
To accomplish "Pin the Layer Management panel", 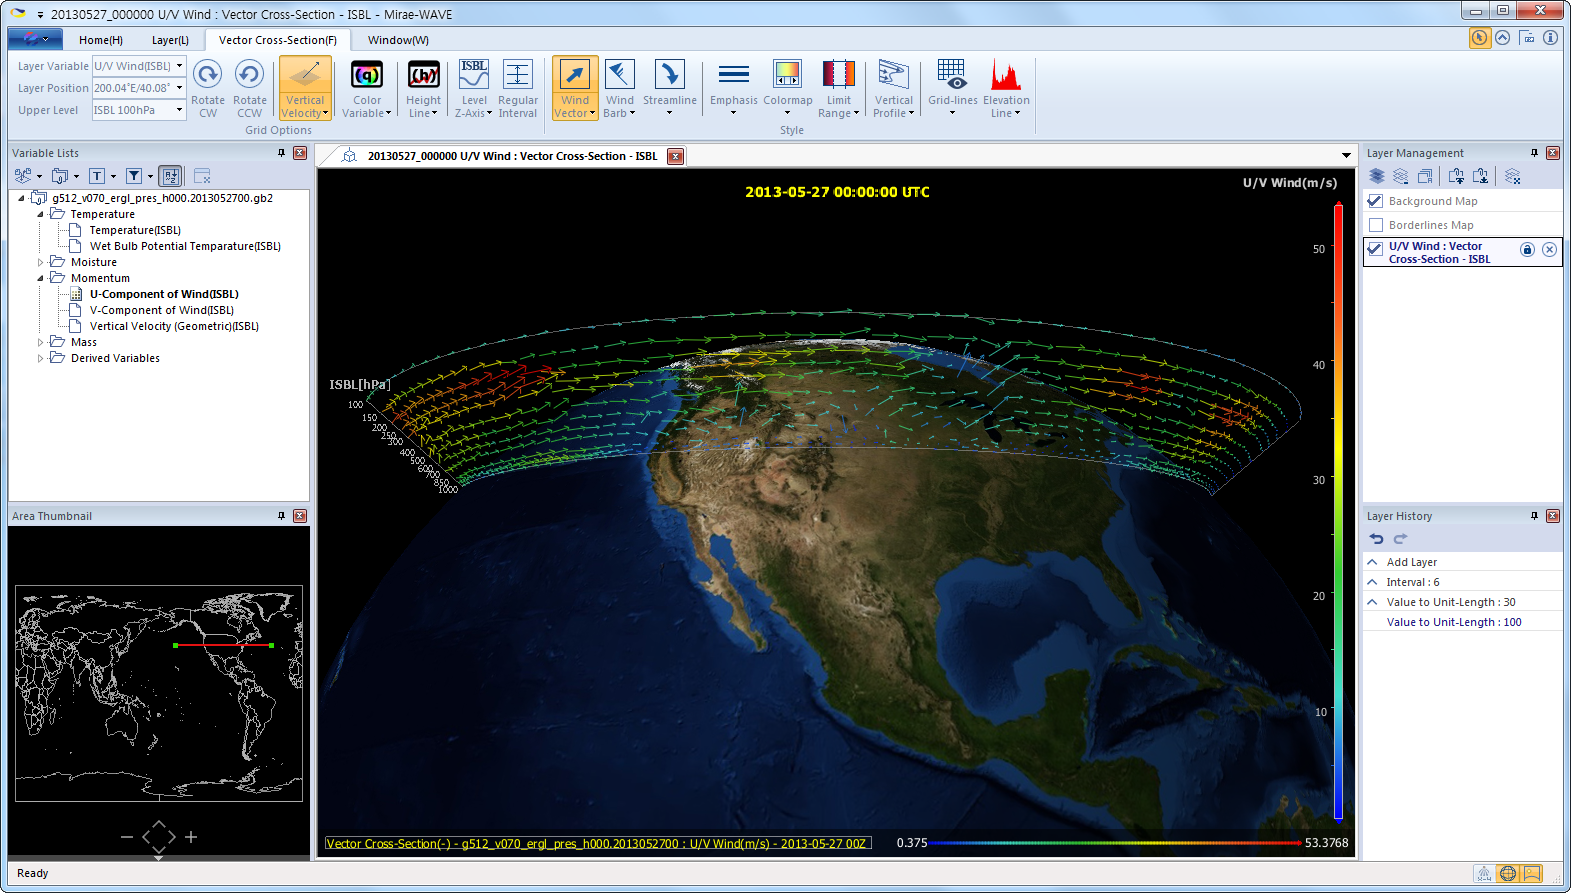I will pos(1534,153).
